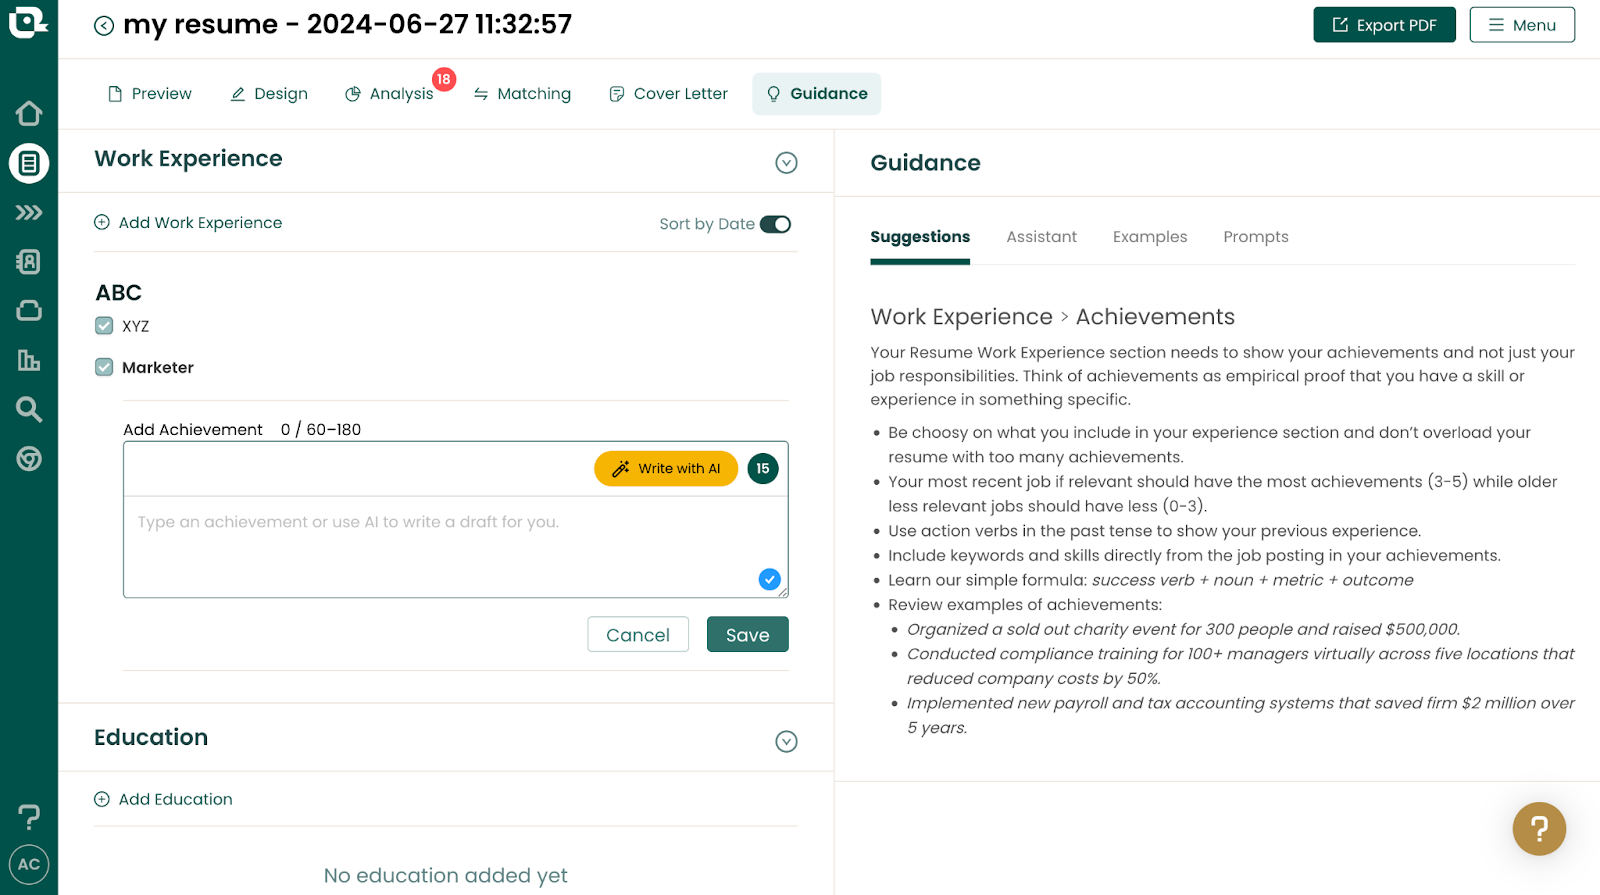Go back using the arrow beside resume title
The width and height of the screenshot is (1600, 895).
click(104, 26)
